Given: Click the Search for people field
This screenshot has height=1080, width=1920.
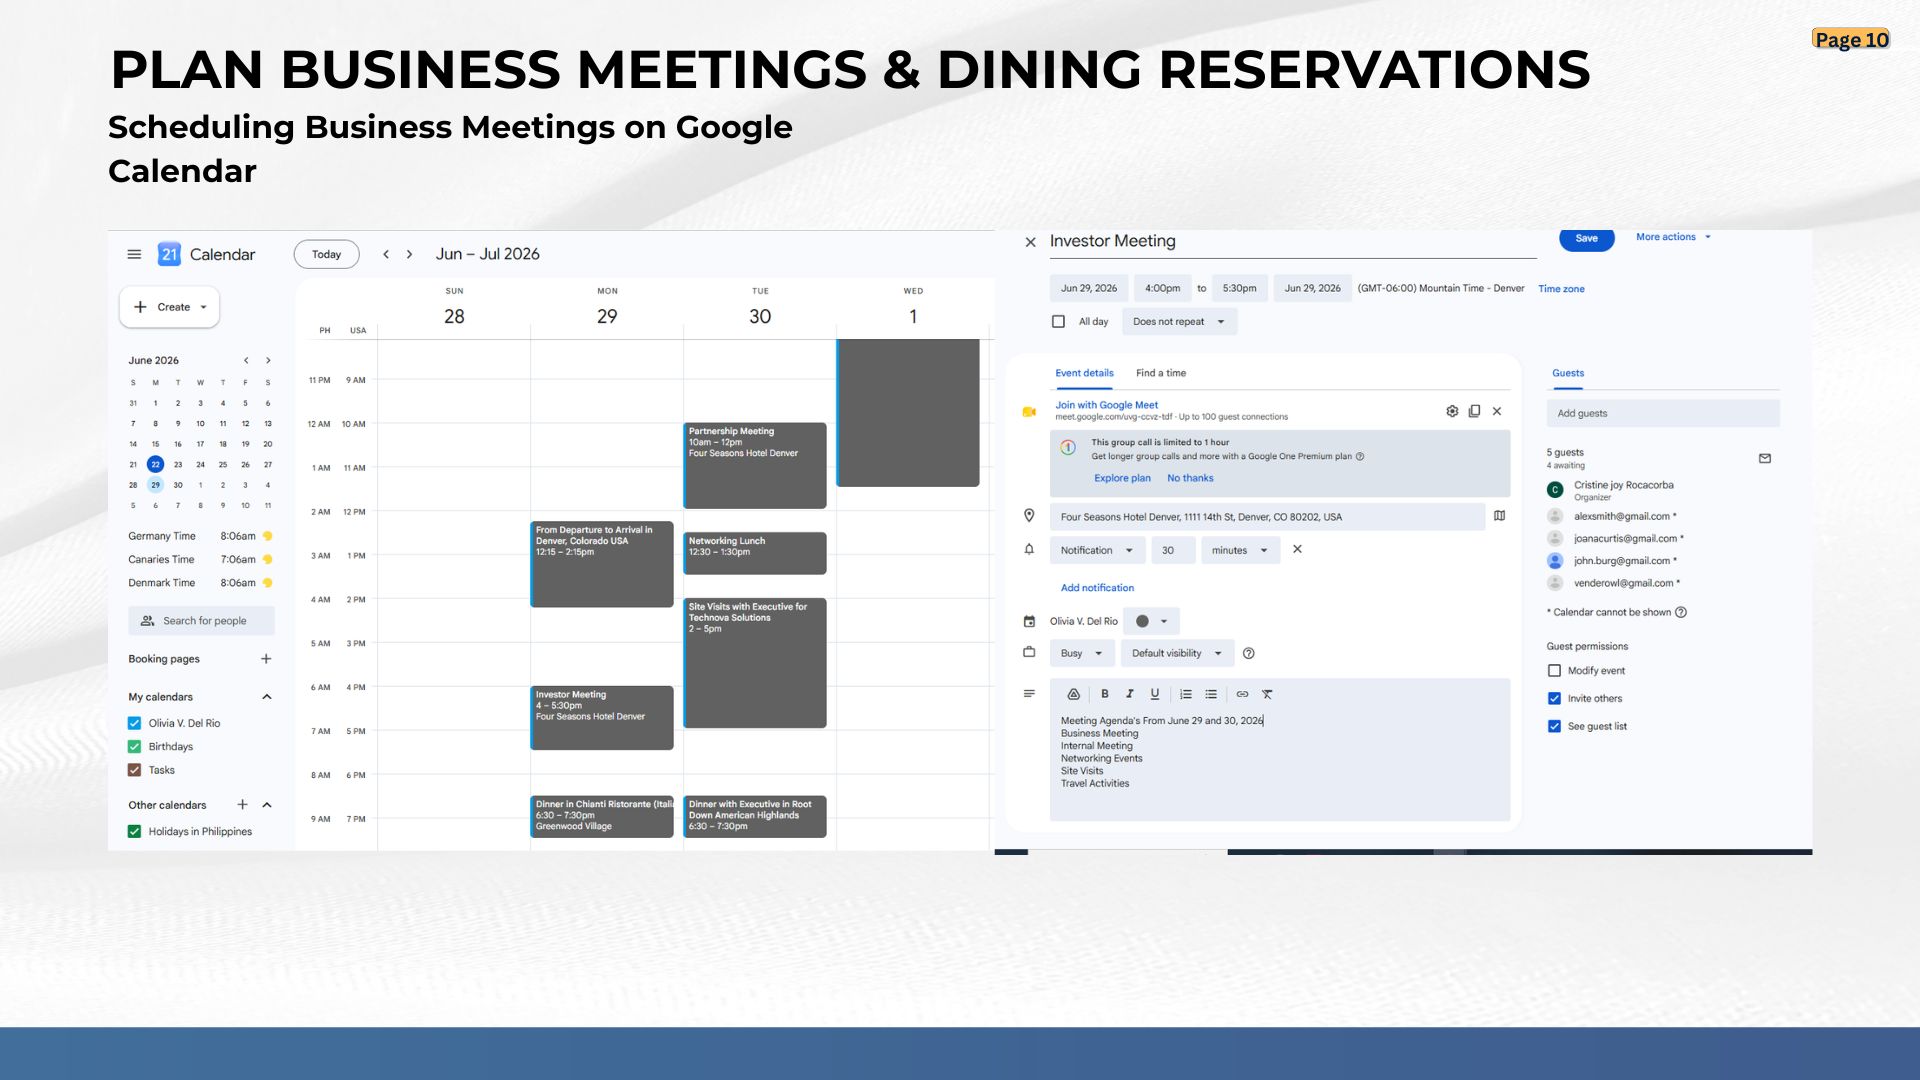Looking at the screenshot, I should [201, 621].
